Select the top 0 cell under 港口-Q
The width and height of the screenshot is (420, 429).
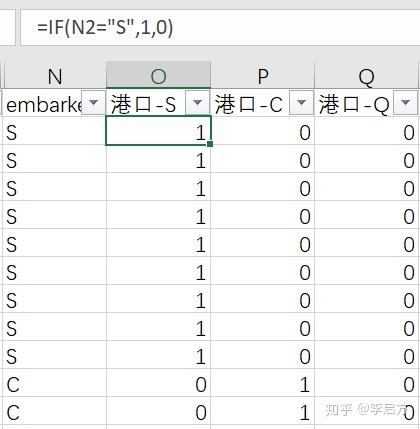click(367, 130)
